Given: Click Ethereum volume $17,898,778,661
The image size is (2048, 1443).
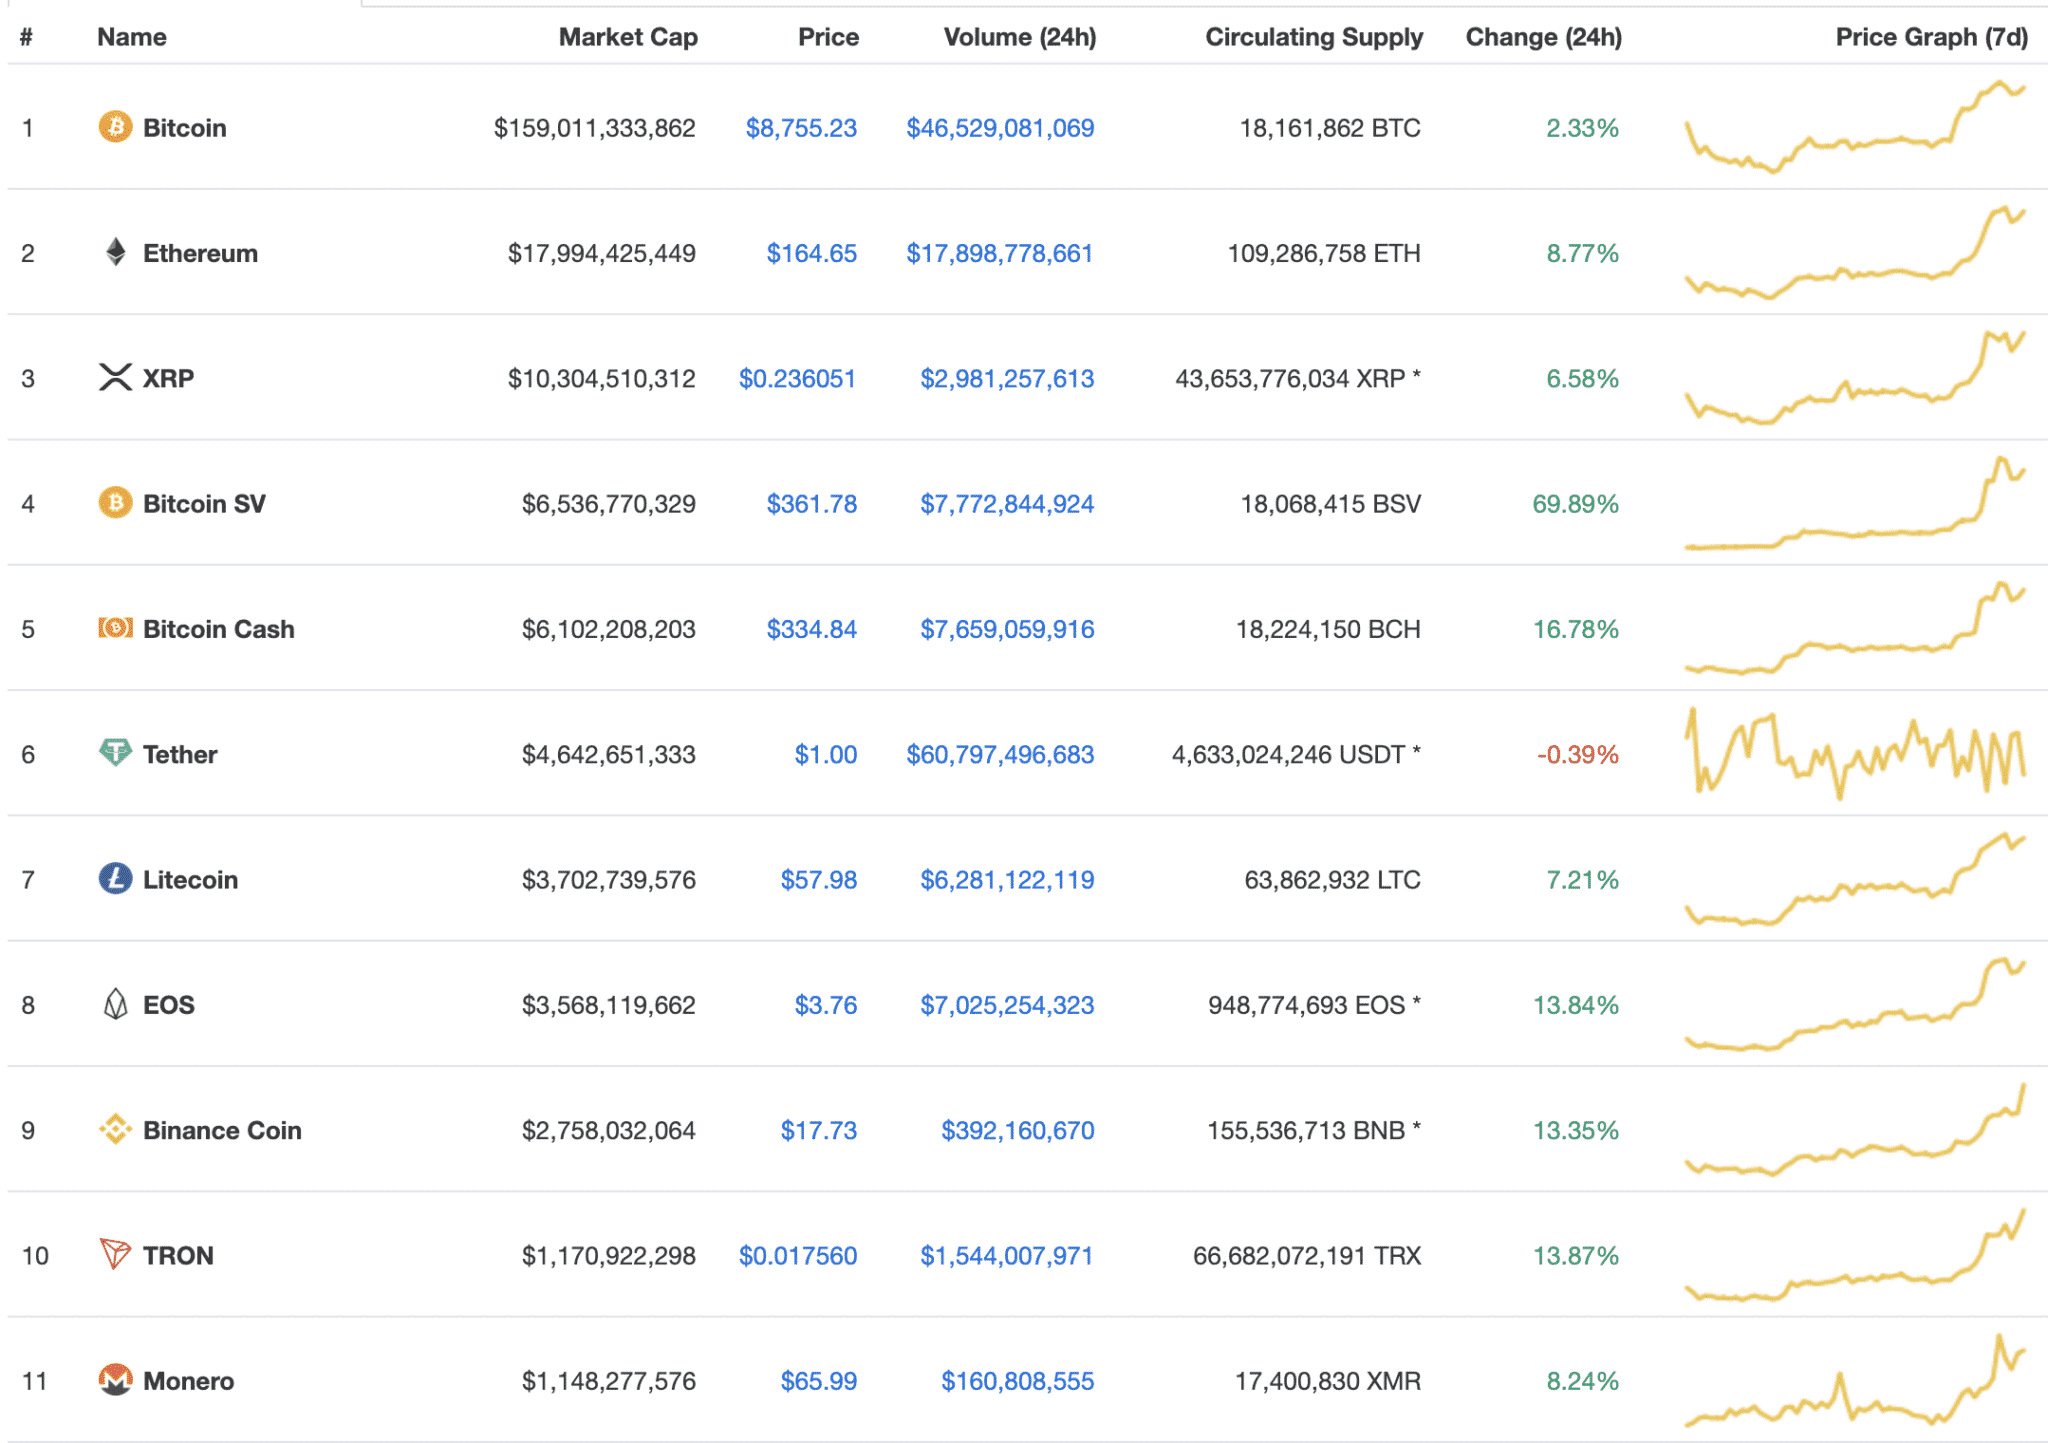Looking at the screenshot, I should click(x=999, y=253).
